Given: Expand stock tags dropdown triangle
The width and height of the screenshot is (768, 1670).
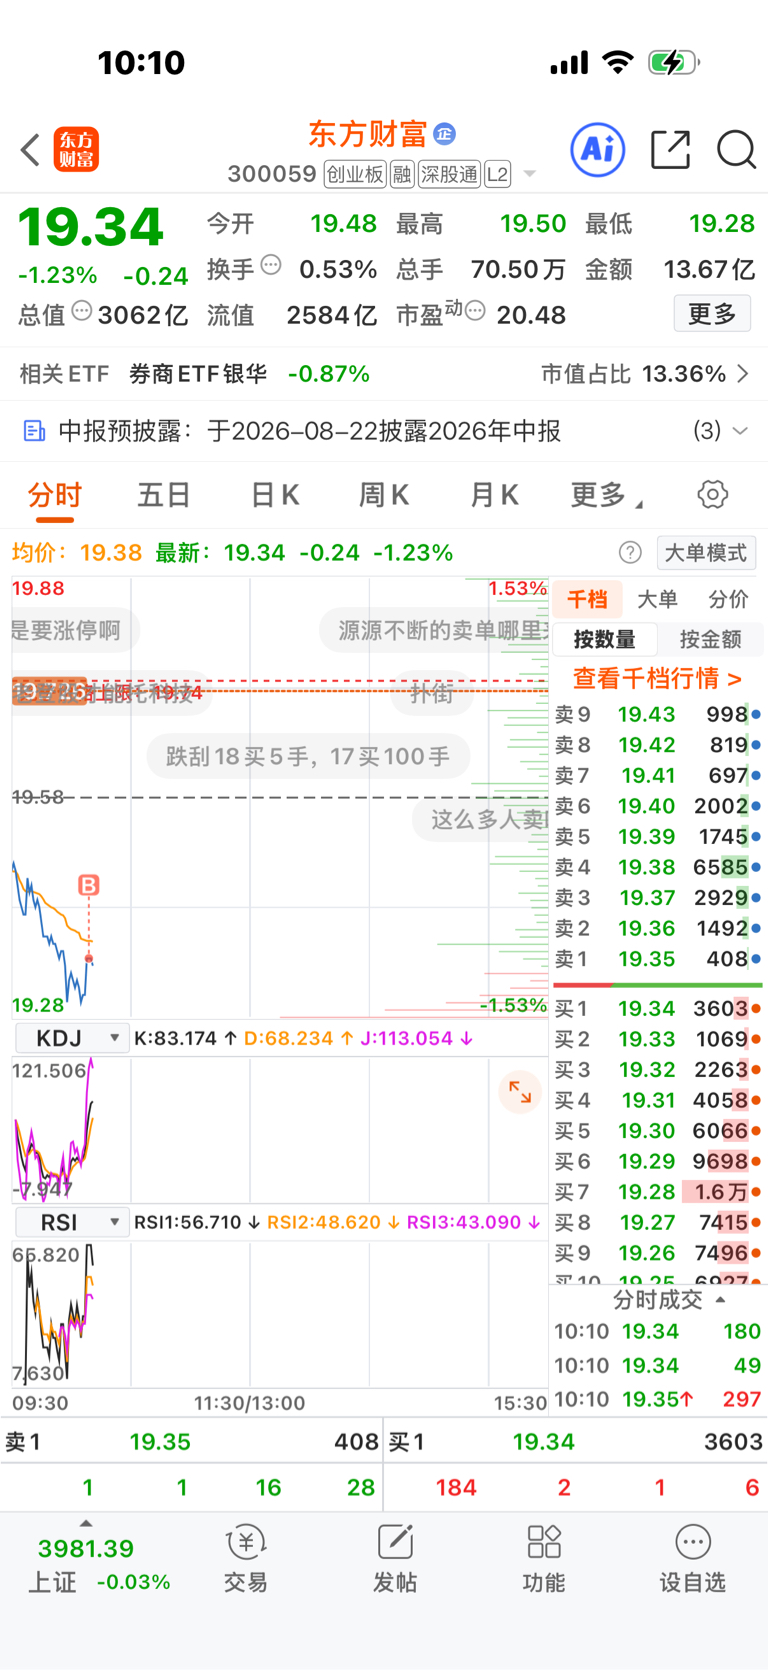Looking at the screenshot, I should tap(530, 174).
